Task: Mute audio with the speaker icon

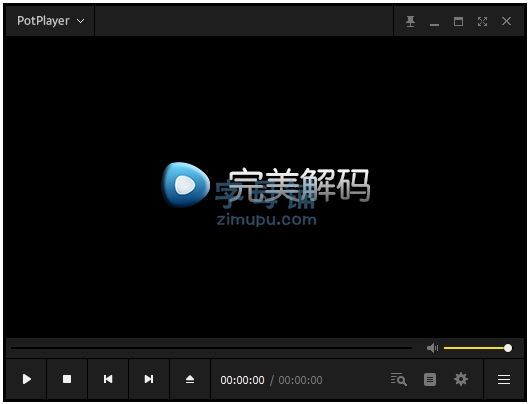Action: click(x=432, y=348)
